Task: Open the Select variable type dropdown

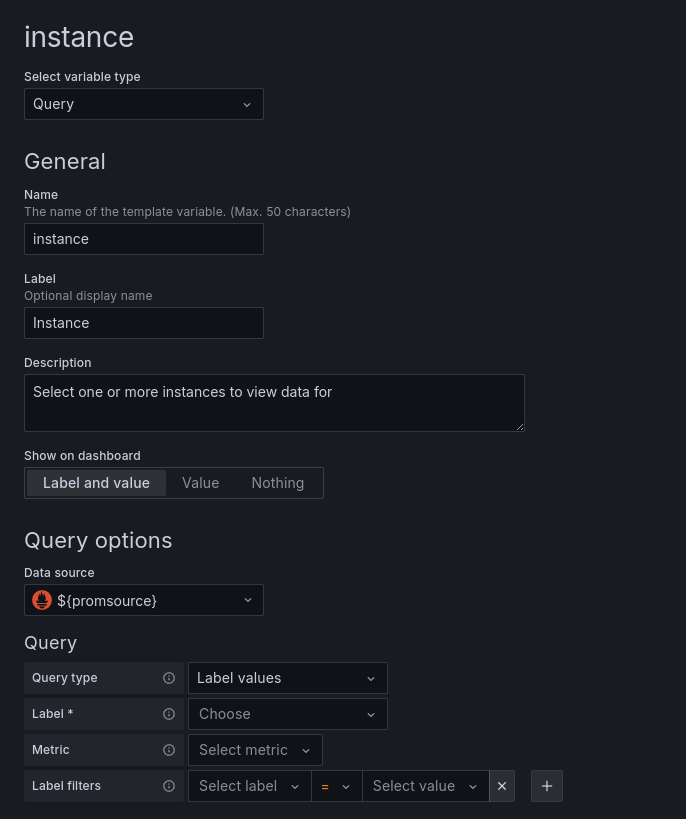Action: [143, 104]
